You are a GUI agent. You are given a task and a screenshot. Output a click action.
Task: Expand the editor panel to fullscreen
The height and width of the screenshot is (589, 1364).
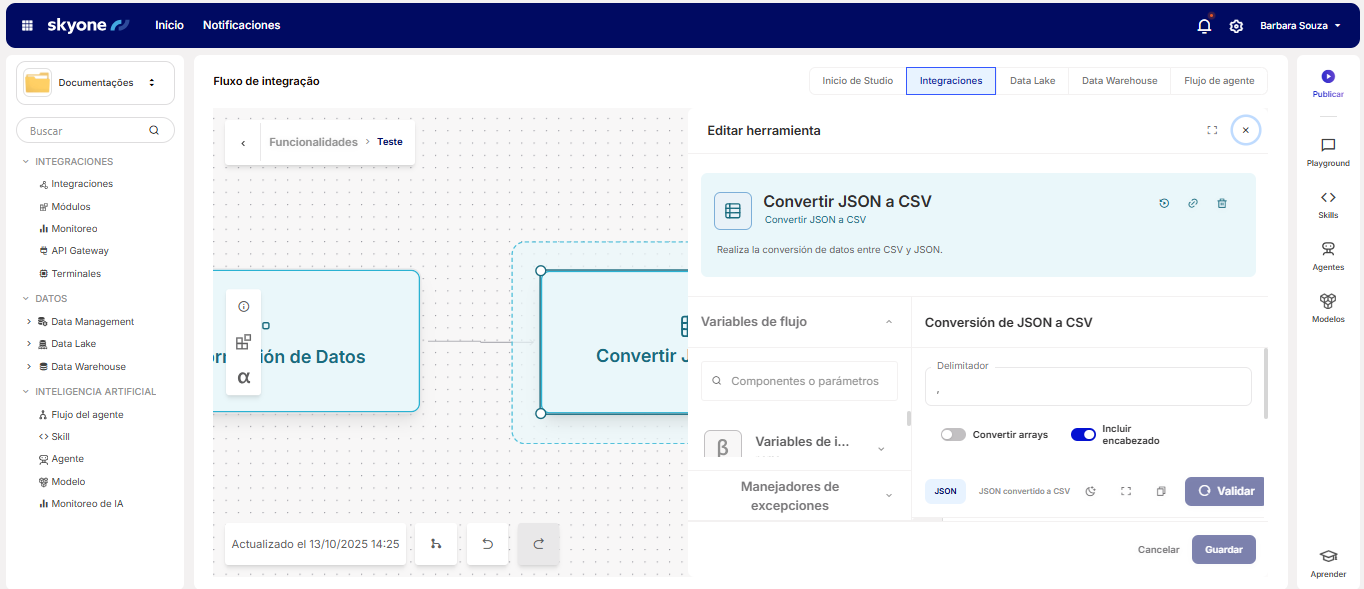(x=1212, y=130)
